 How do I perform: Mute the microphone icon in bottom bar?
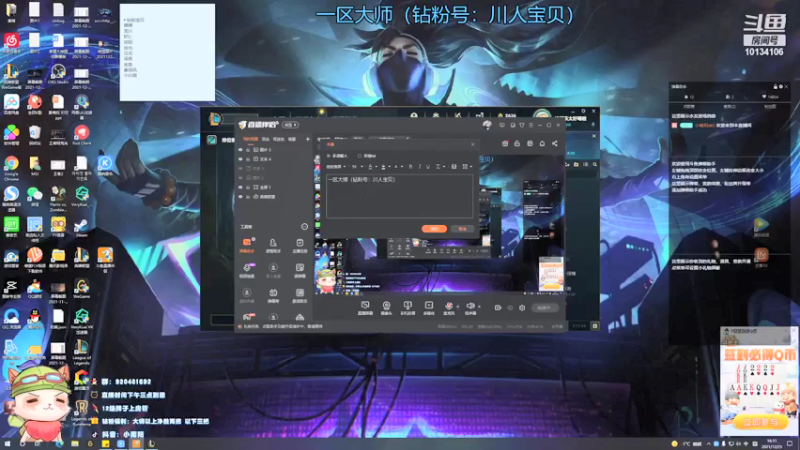448,306
